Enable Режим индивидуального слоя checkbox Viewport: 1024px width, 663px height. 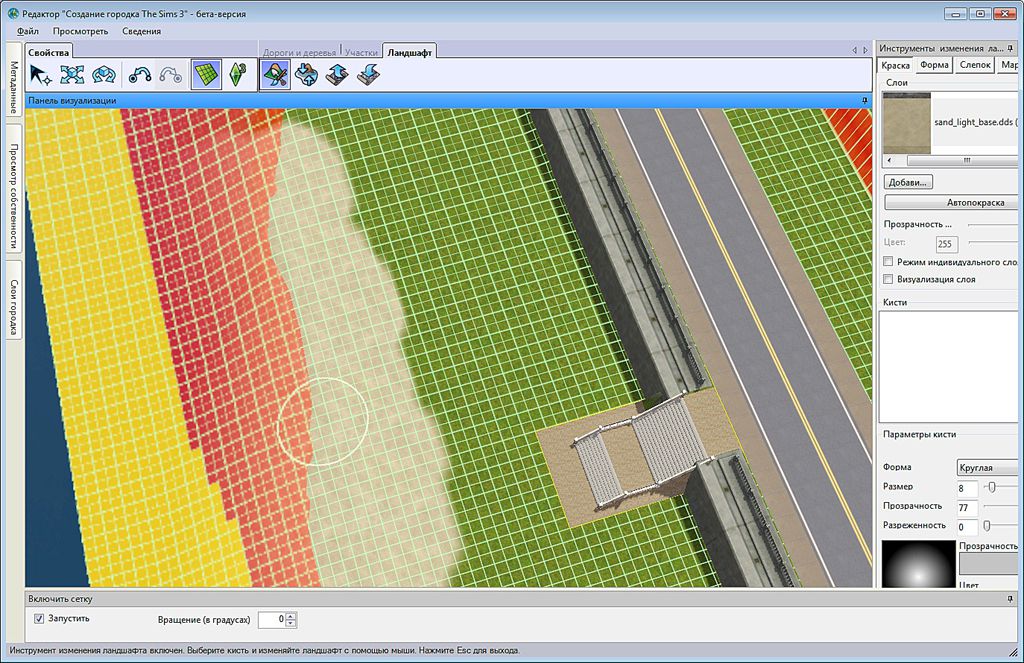(x=888, y=261)
